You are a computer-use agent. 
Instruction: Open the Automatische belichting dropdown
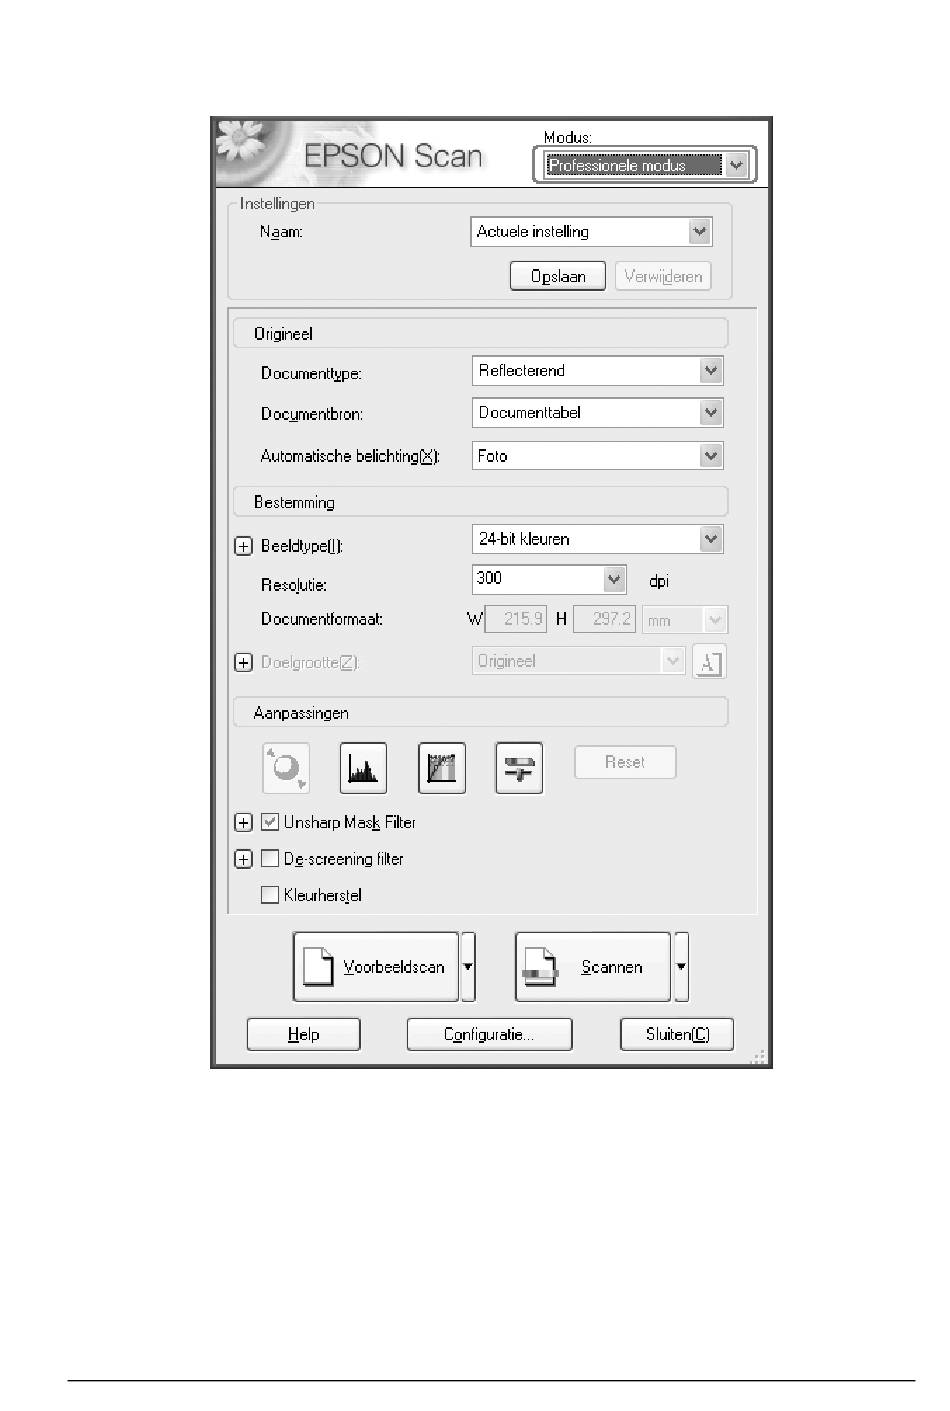pos(710,456)
